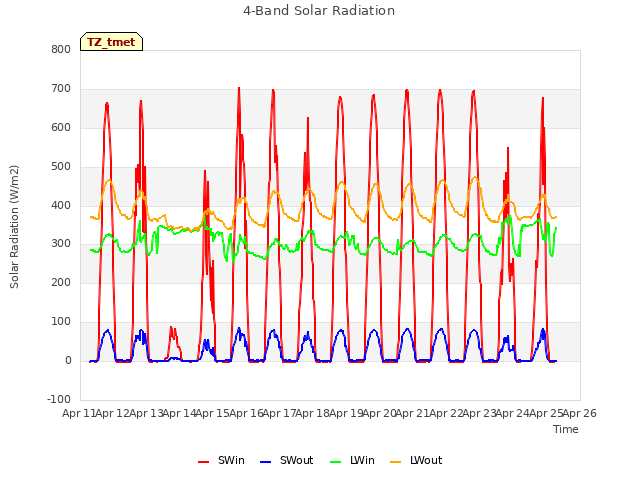
Task: Click the Apr 14 x-axis label
Action: [x=179, y=413]
